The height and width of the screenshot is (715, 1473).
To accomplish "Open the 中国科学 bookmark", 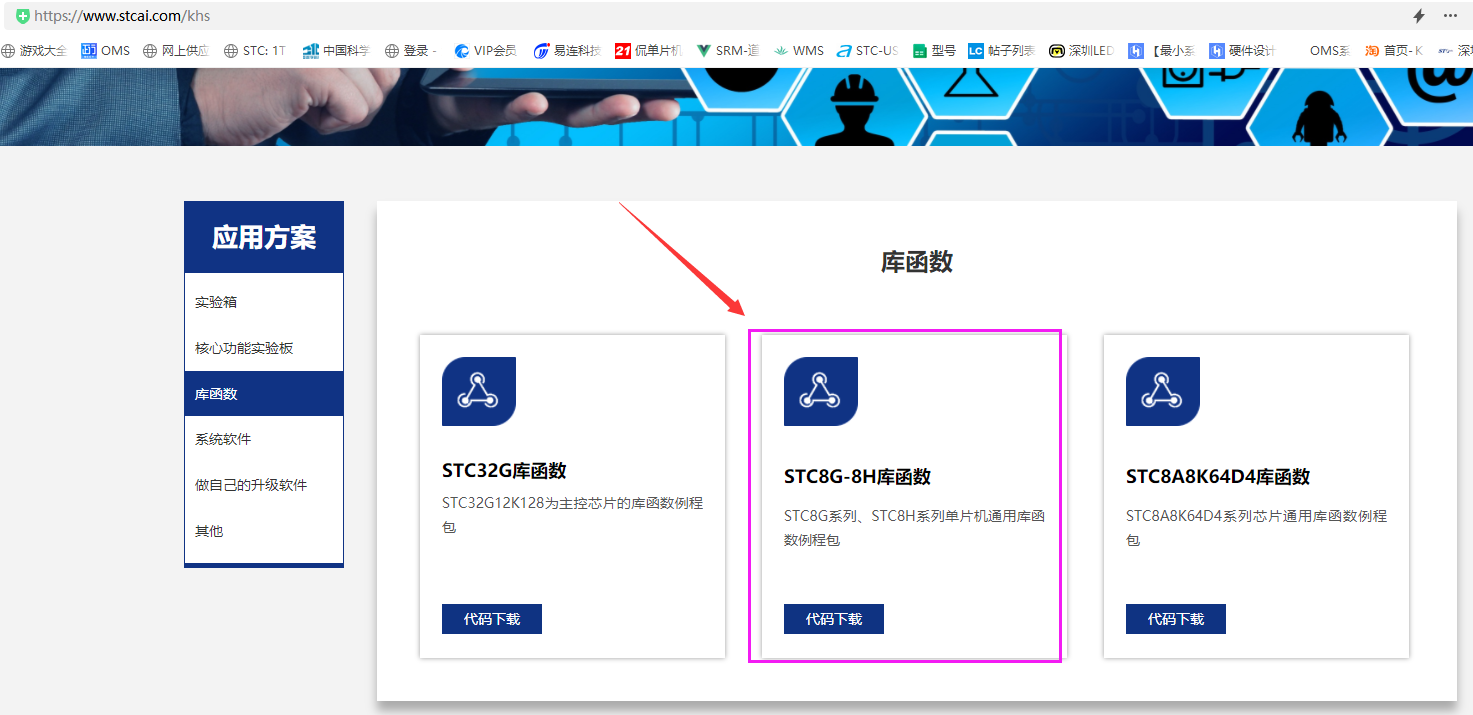I will 336,51.
